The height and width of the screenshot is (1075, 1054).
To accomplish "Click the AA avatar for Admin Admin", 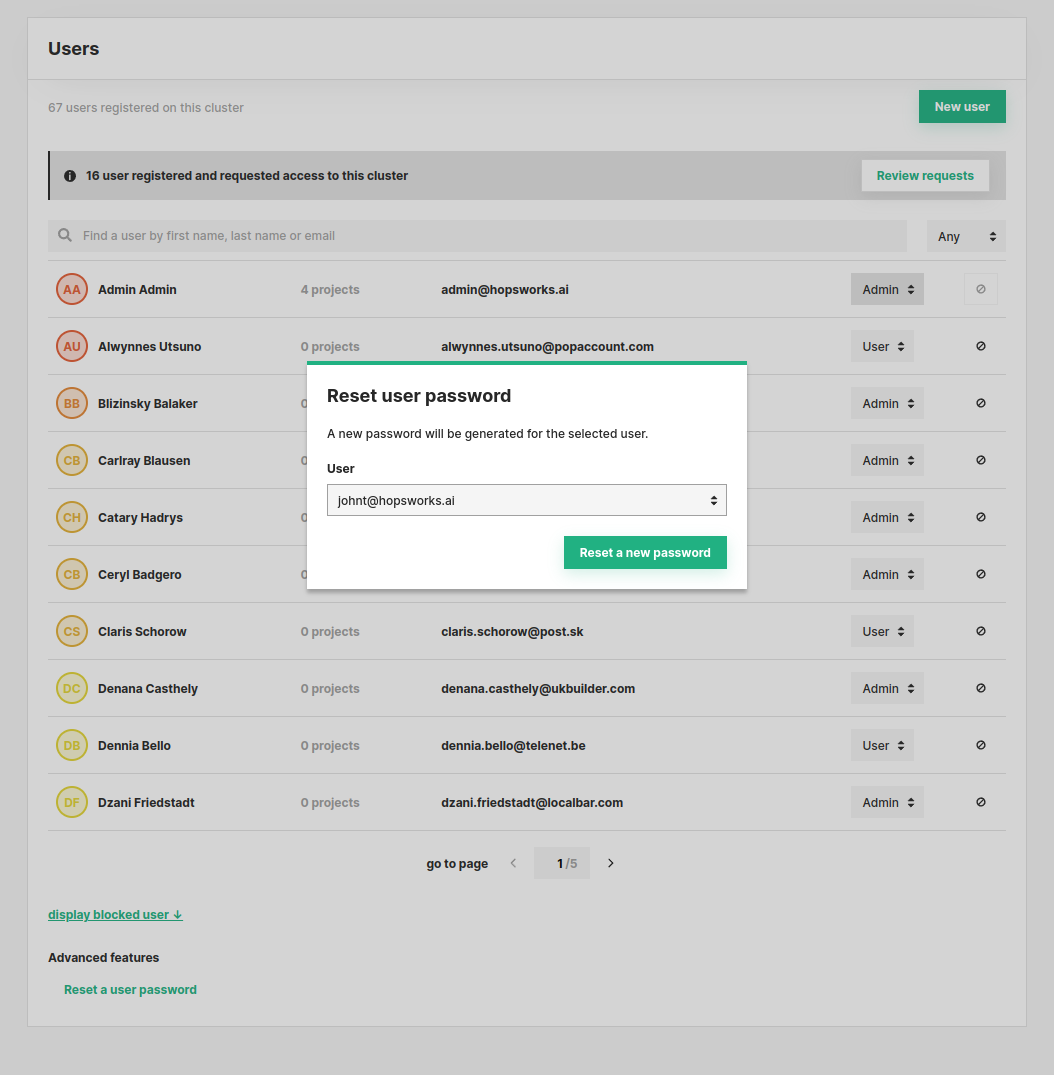I will (x=71, y=289).
